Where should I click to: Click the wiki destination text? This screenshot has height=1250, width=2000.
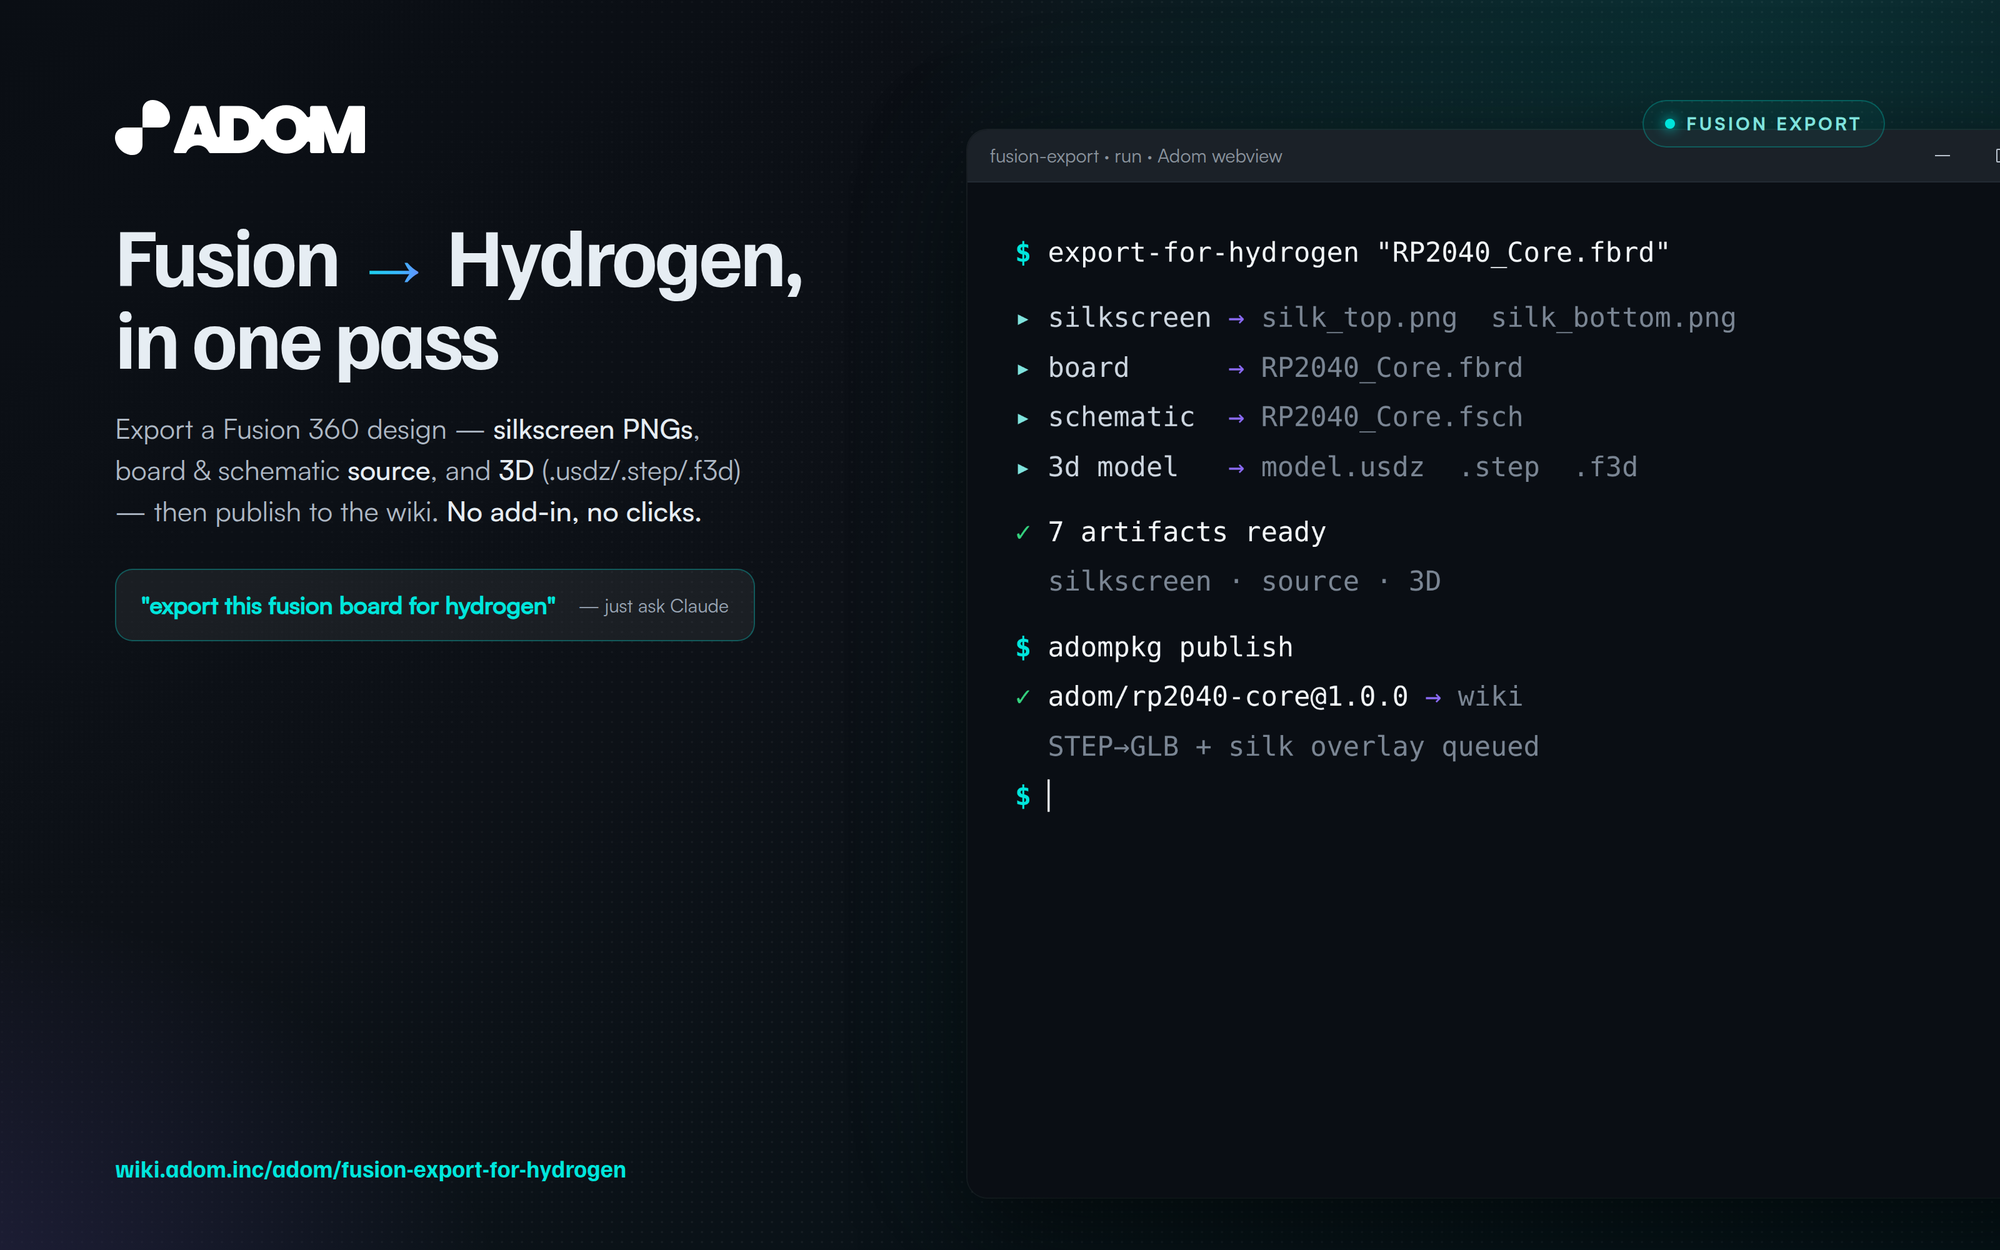(x=1489, y=696)
